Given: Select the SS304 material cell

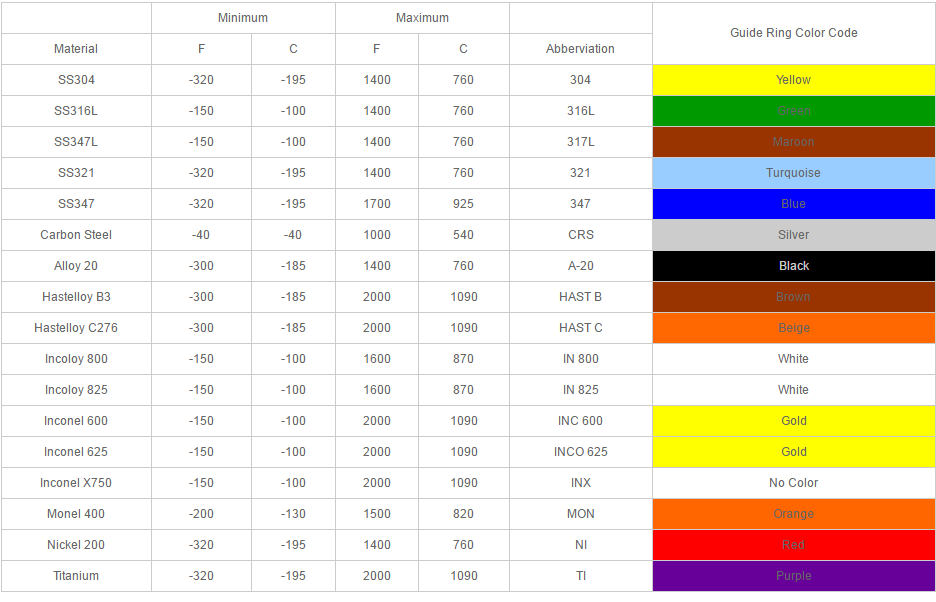Looking at the screenshot, I should pyautogui.click(x=76, y=80).
